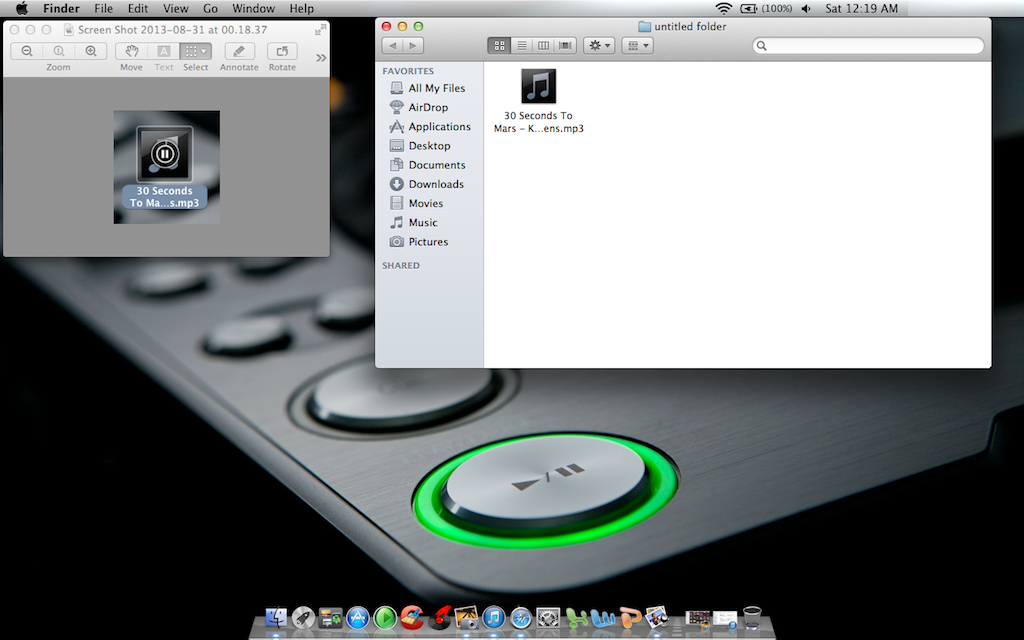The height and width of the screenshot is (640, 1024).
Task: Click search magnifier icon in Finder
Action: pos(761,46)
